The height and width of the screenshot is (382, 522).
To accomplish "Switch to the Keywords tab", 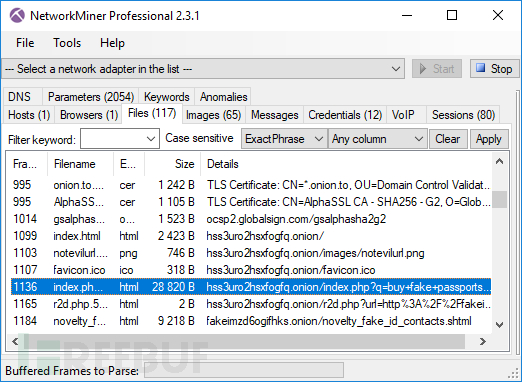I will (167, 97).
